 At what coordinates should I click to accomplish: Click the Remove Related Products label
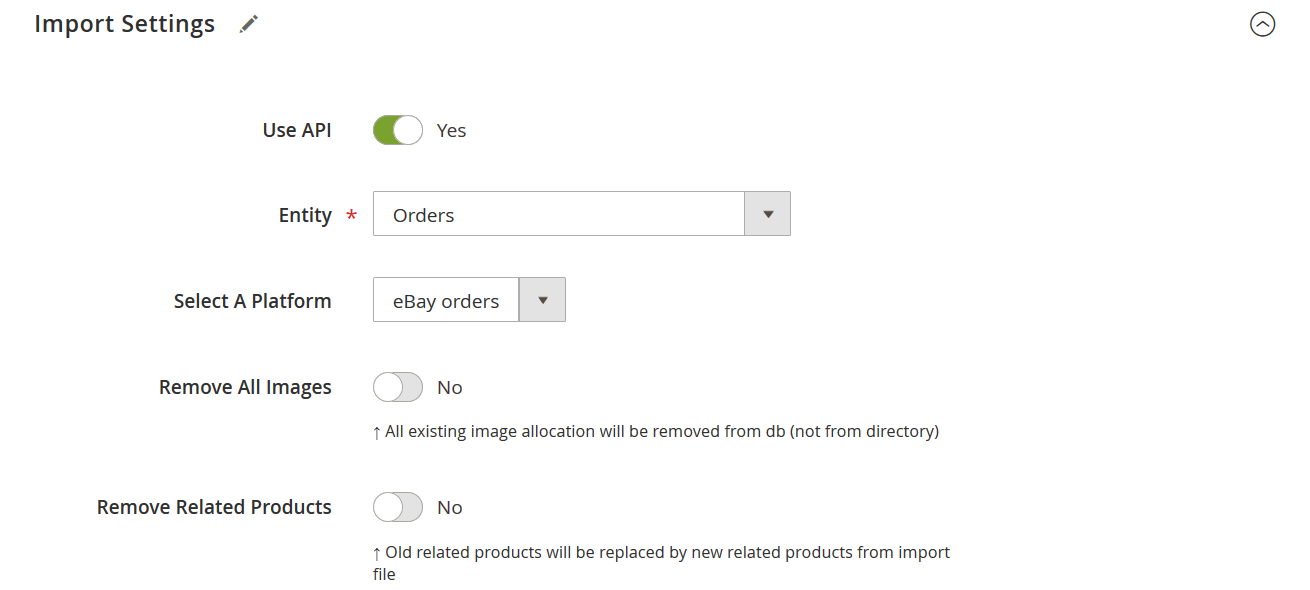click(x=213, y=507)
